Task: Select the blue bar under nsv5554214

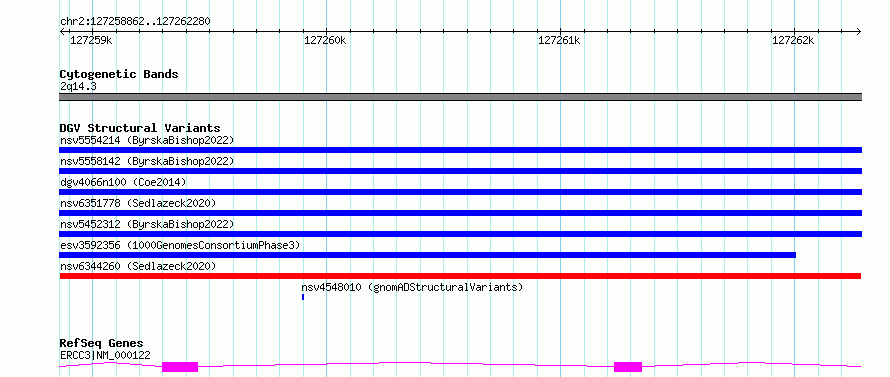Action: click(x=460, y=150)
